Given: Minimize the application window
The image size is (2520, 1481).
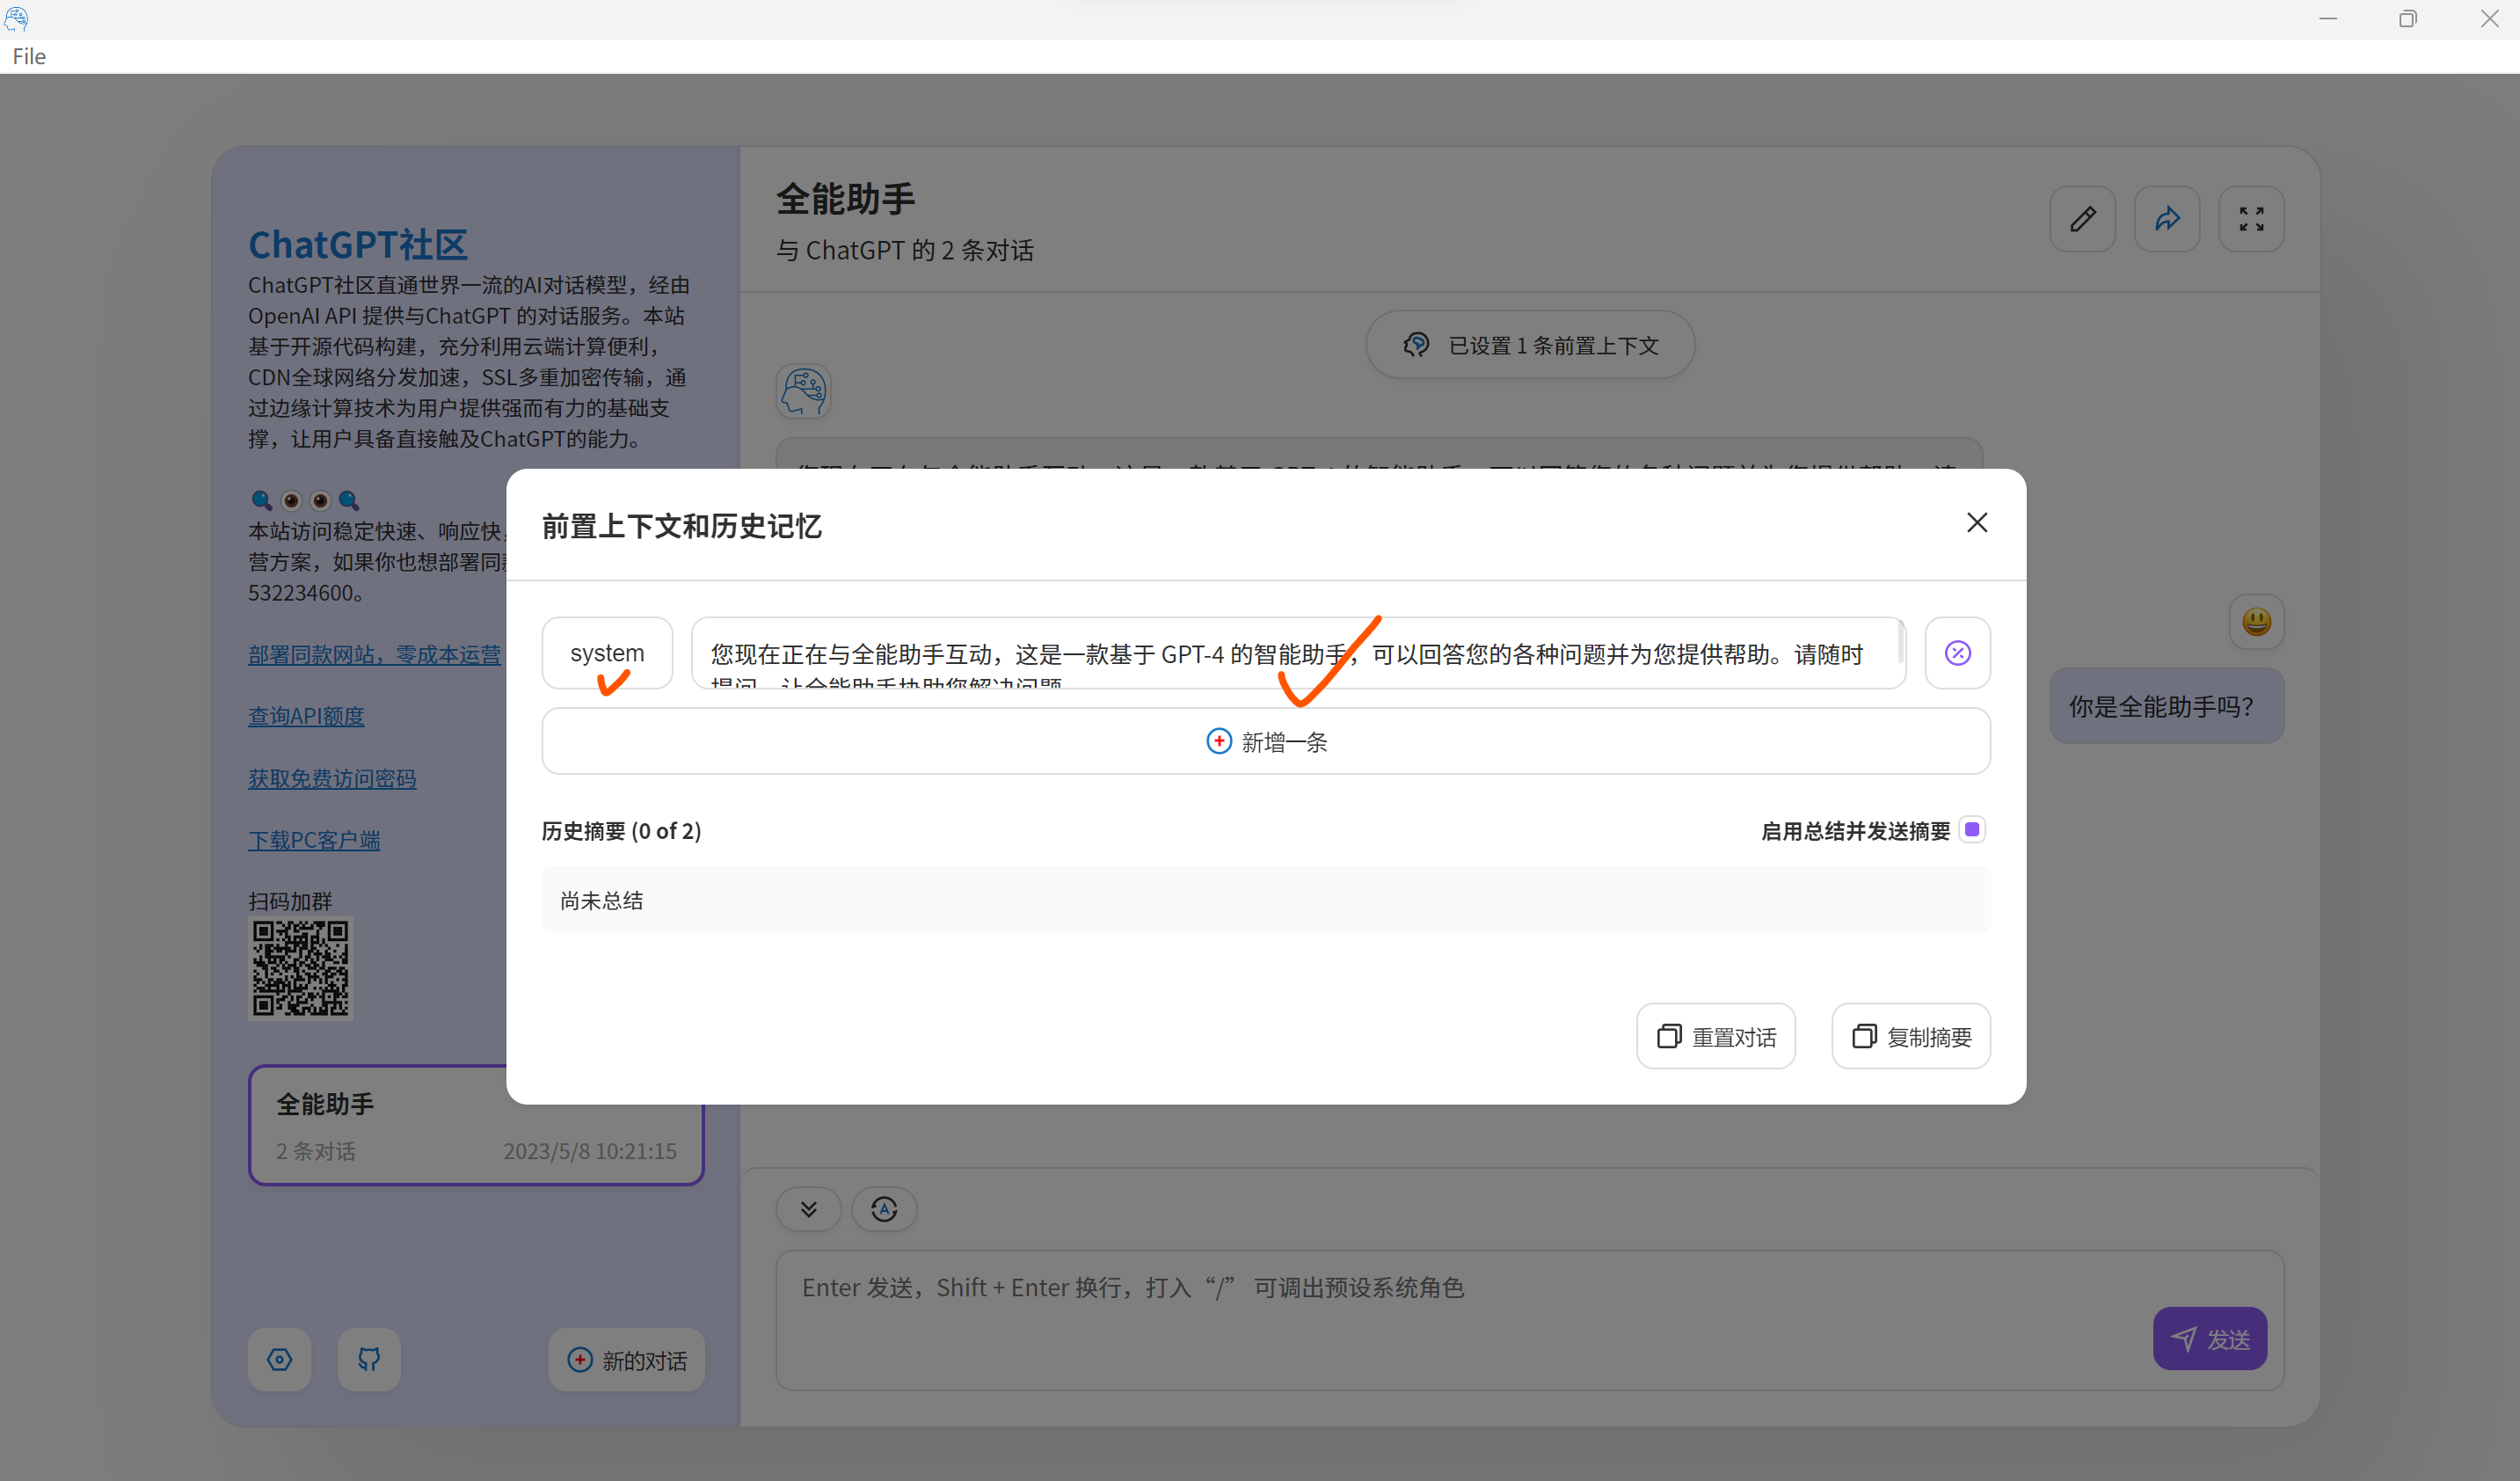Looking at the screenshot, I should [2327, 18].
